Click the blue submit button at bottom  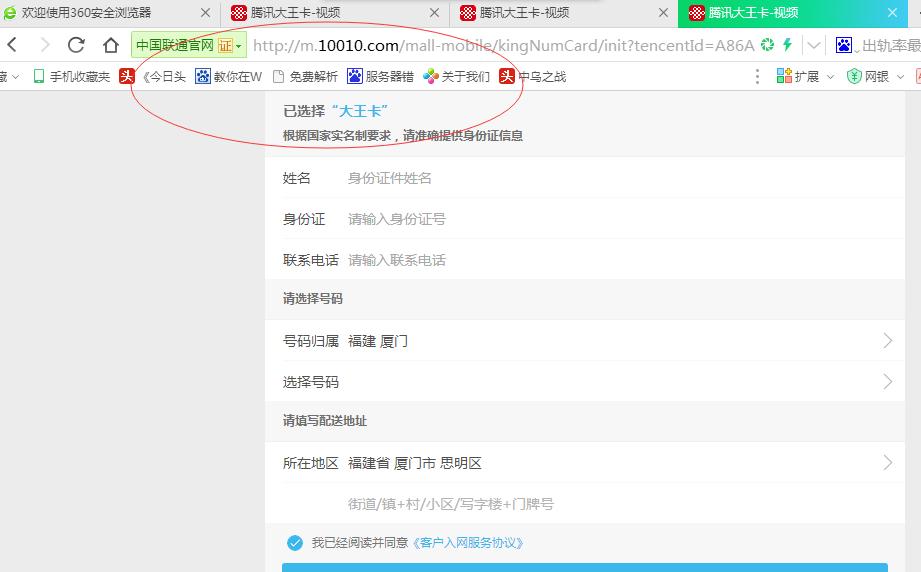pos(584,567)
